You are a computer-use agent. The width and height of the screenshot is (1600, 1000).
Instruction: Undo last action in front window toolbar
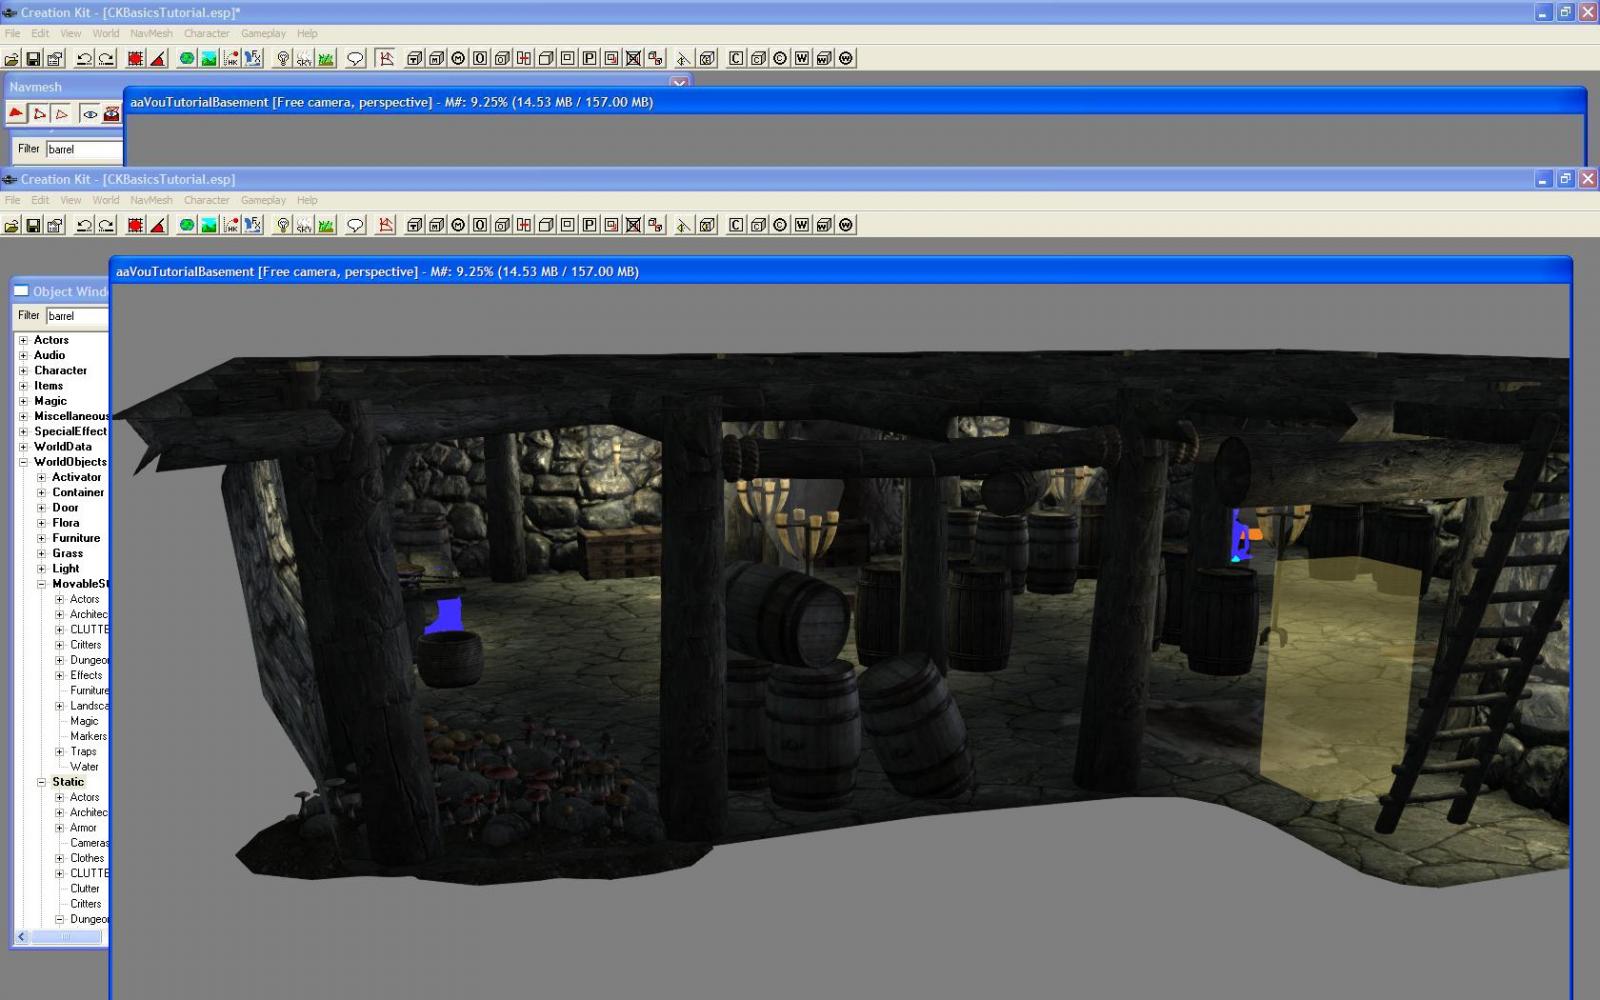pyautogui.click(x=84, y=226)
